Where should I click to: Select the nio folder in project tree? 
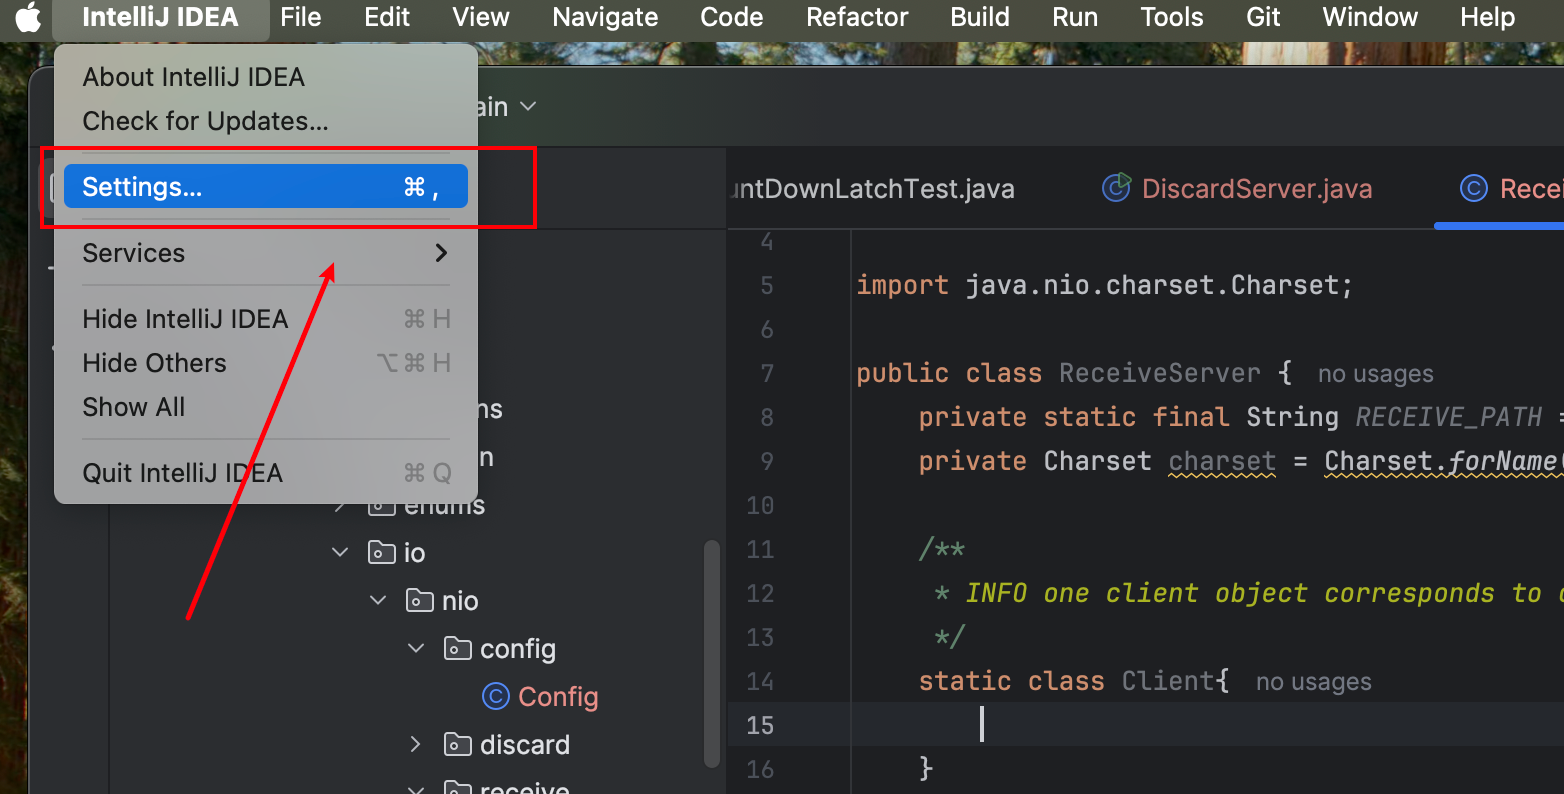point(460,601)
